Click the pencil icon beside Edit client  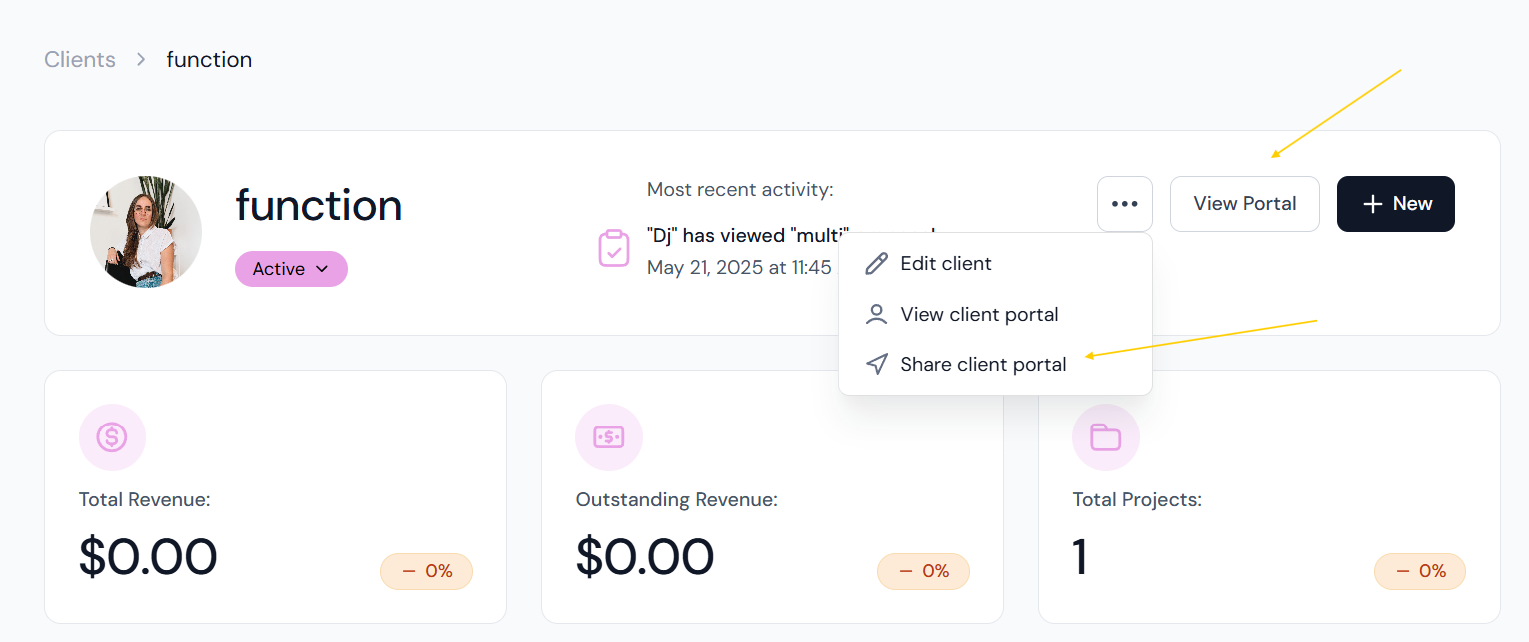coord(876,264)
